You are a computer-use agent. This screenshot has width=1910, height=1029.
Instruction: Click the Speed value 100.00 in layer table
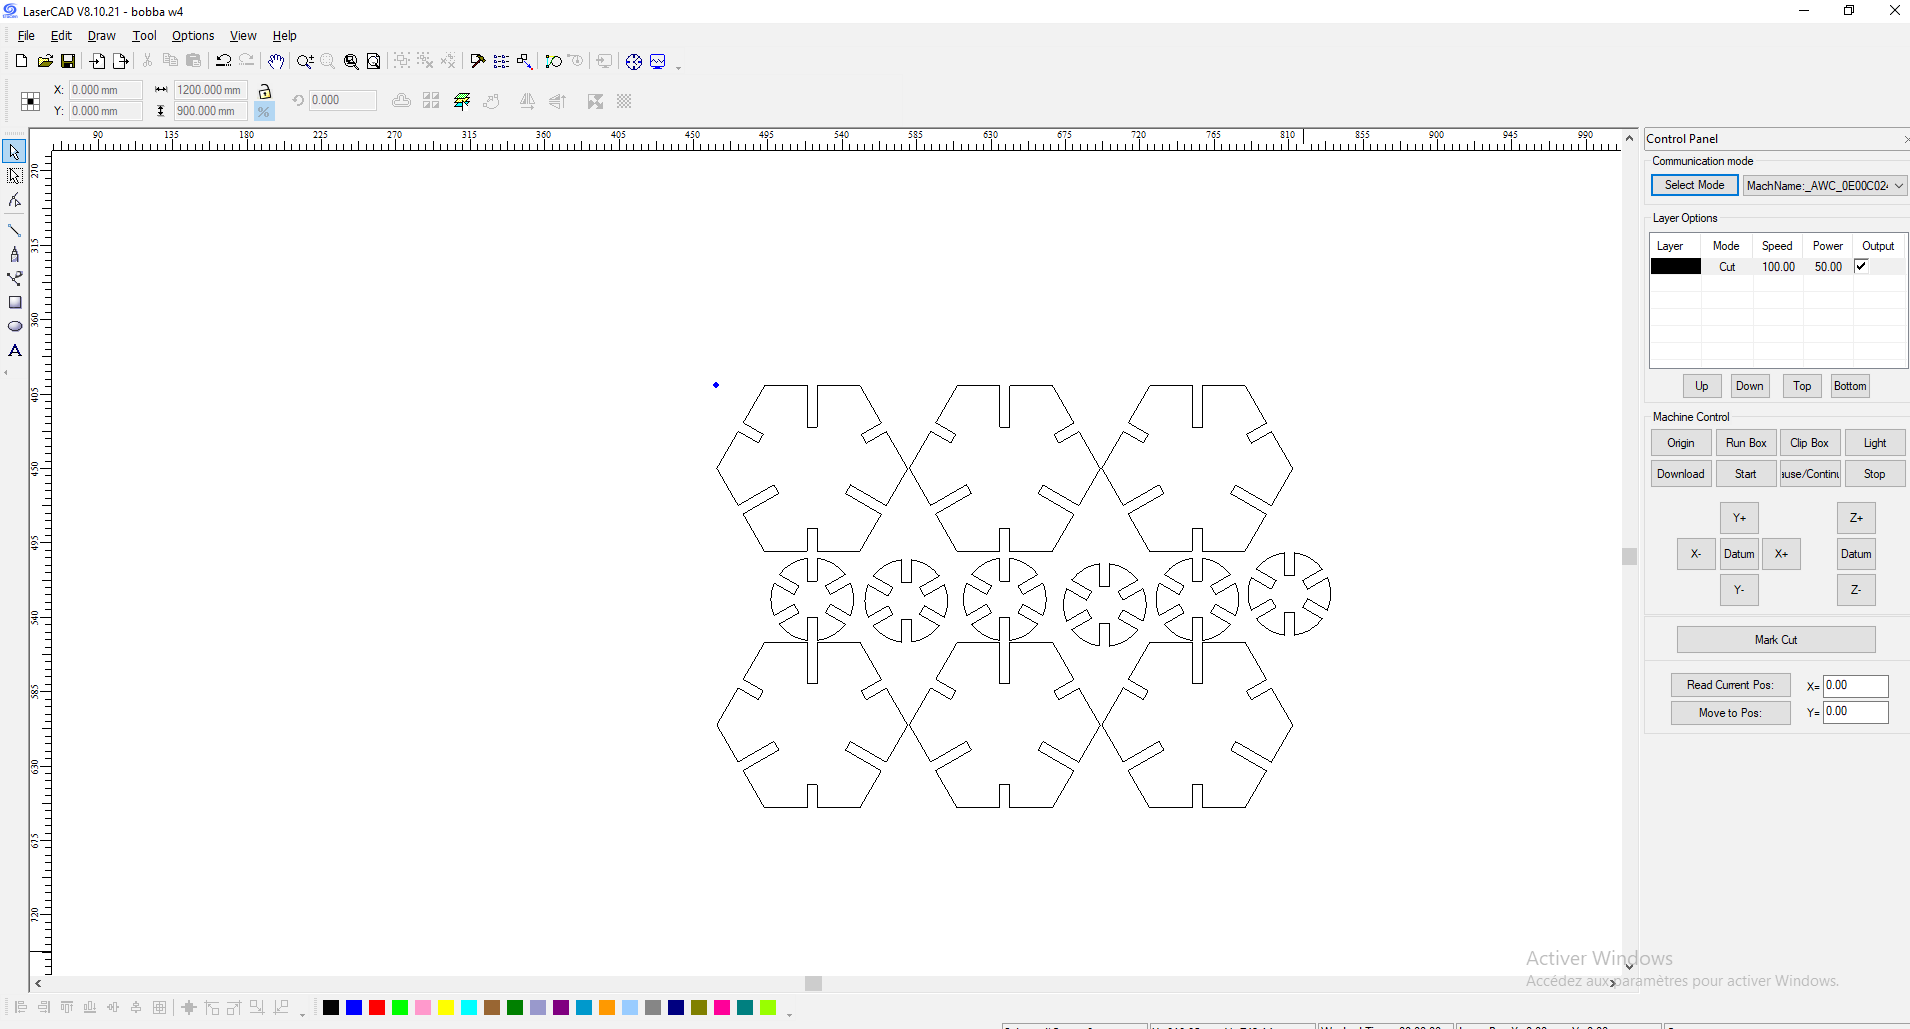[x=1778, y=267]
